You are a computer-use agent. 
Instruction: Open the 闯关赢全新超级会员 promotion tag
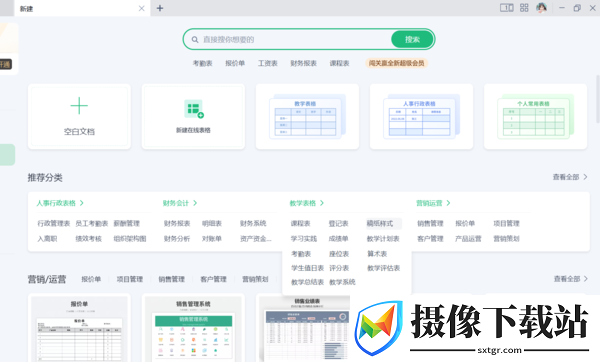(x=396, y=63)
